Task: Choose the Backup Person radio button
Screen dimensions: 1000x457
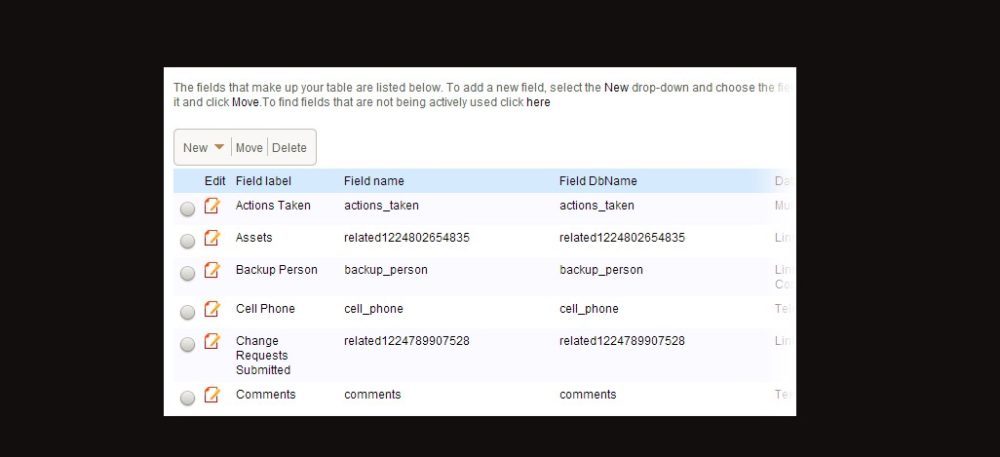Action: [x=188, y=274]
